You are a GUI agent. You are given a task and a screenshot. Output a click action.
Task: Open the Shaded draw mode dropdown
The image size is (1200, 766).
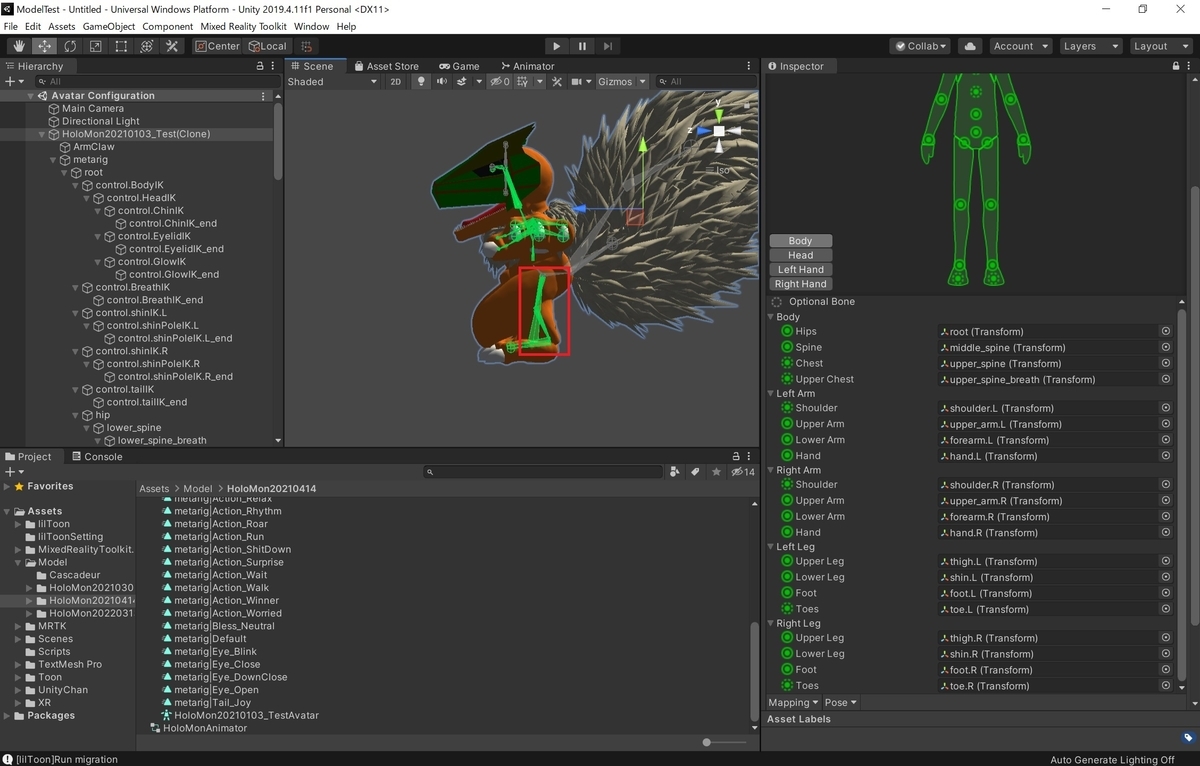tap(332, 82)
